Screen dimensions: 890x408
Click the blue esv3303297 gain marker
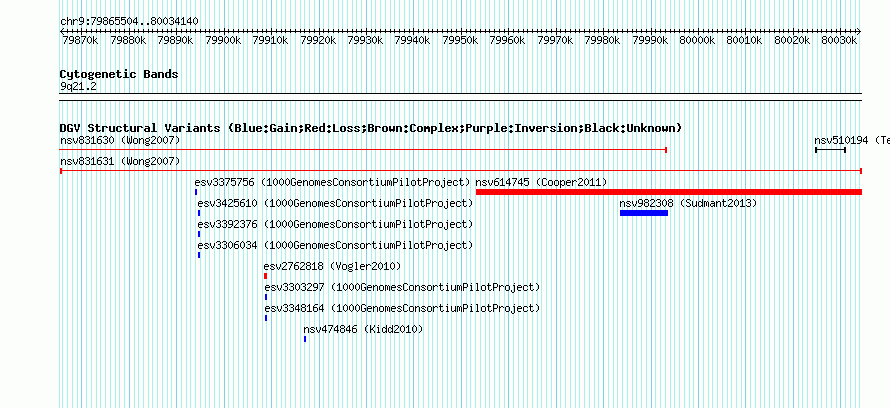coord(266,297)
